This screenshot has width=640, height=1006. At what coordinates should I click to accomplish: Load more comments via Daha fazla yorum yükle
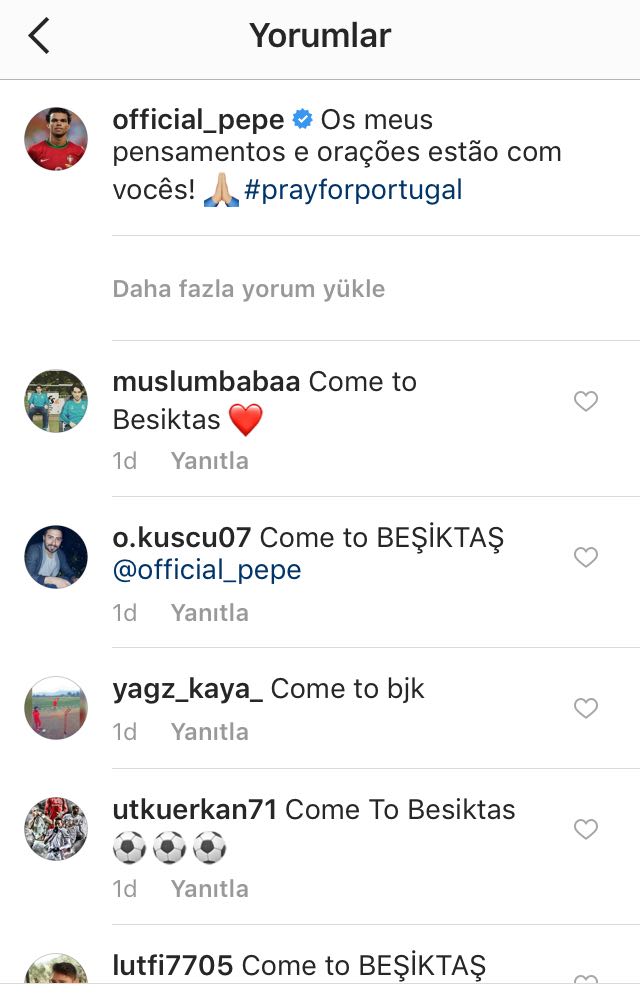click(x=249, y=289)
